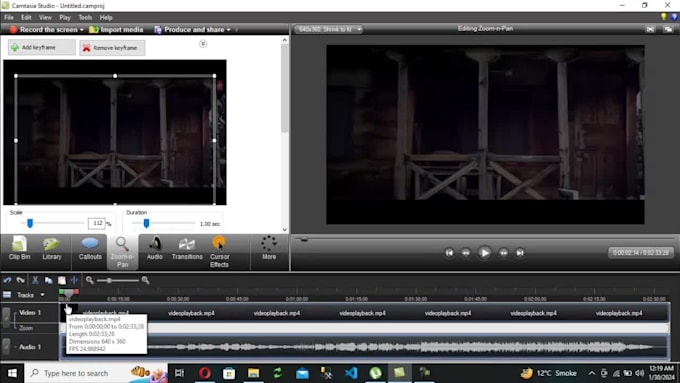Screen dimensions: 680x383
Task: Jump to previous clip in preview
Action: pyautogui.click(x=449, y=252)
